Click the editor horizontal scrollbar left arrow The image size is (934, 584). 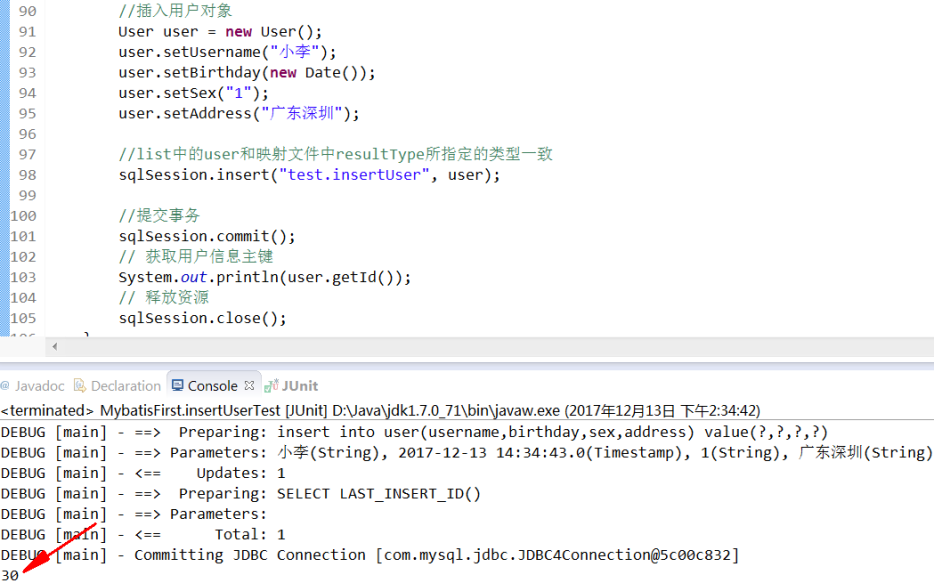click(55, 346)
